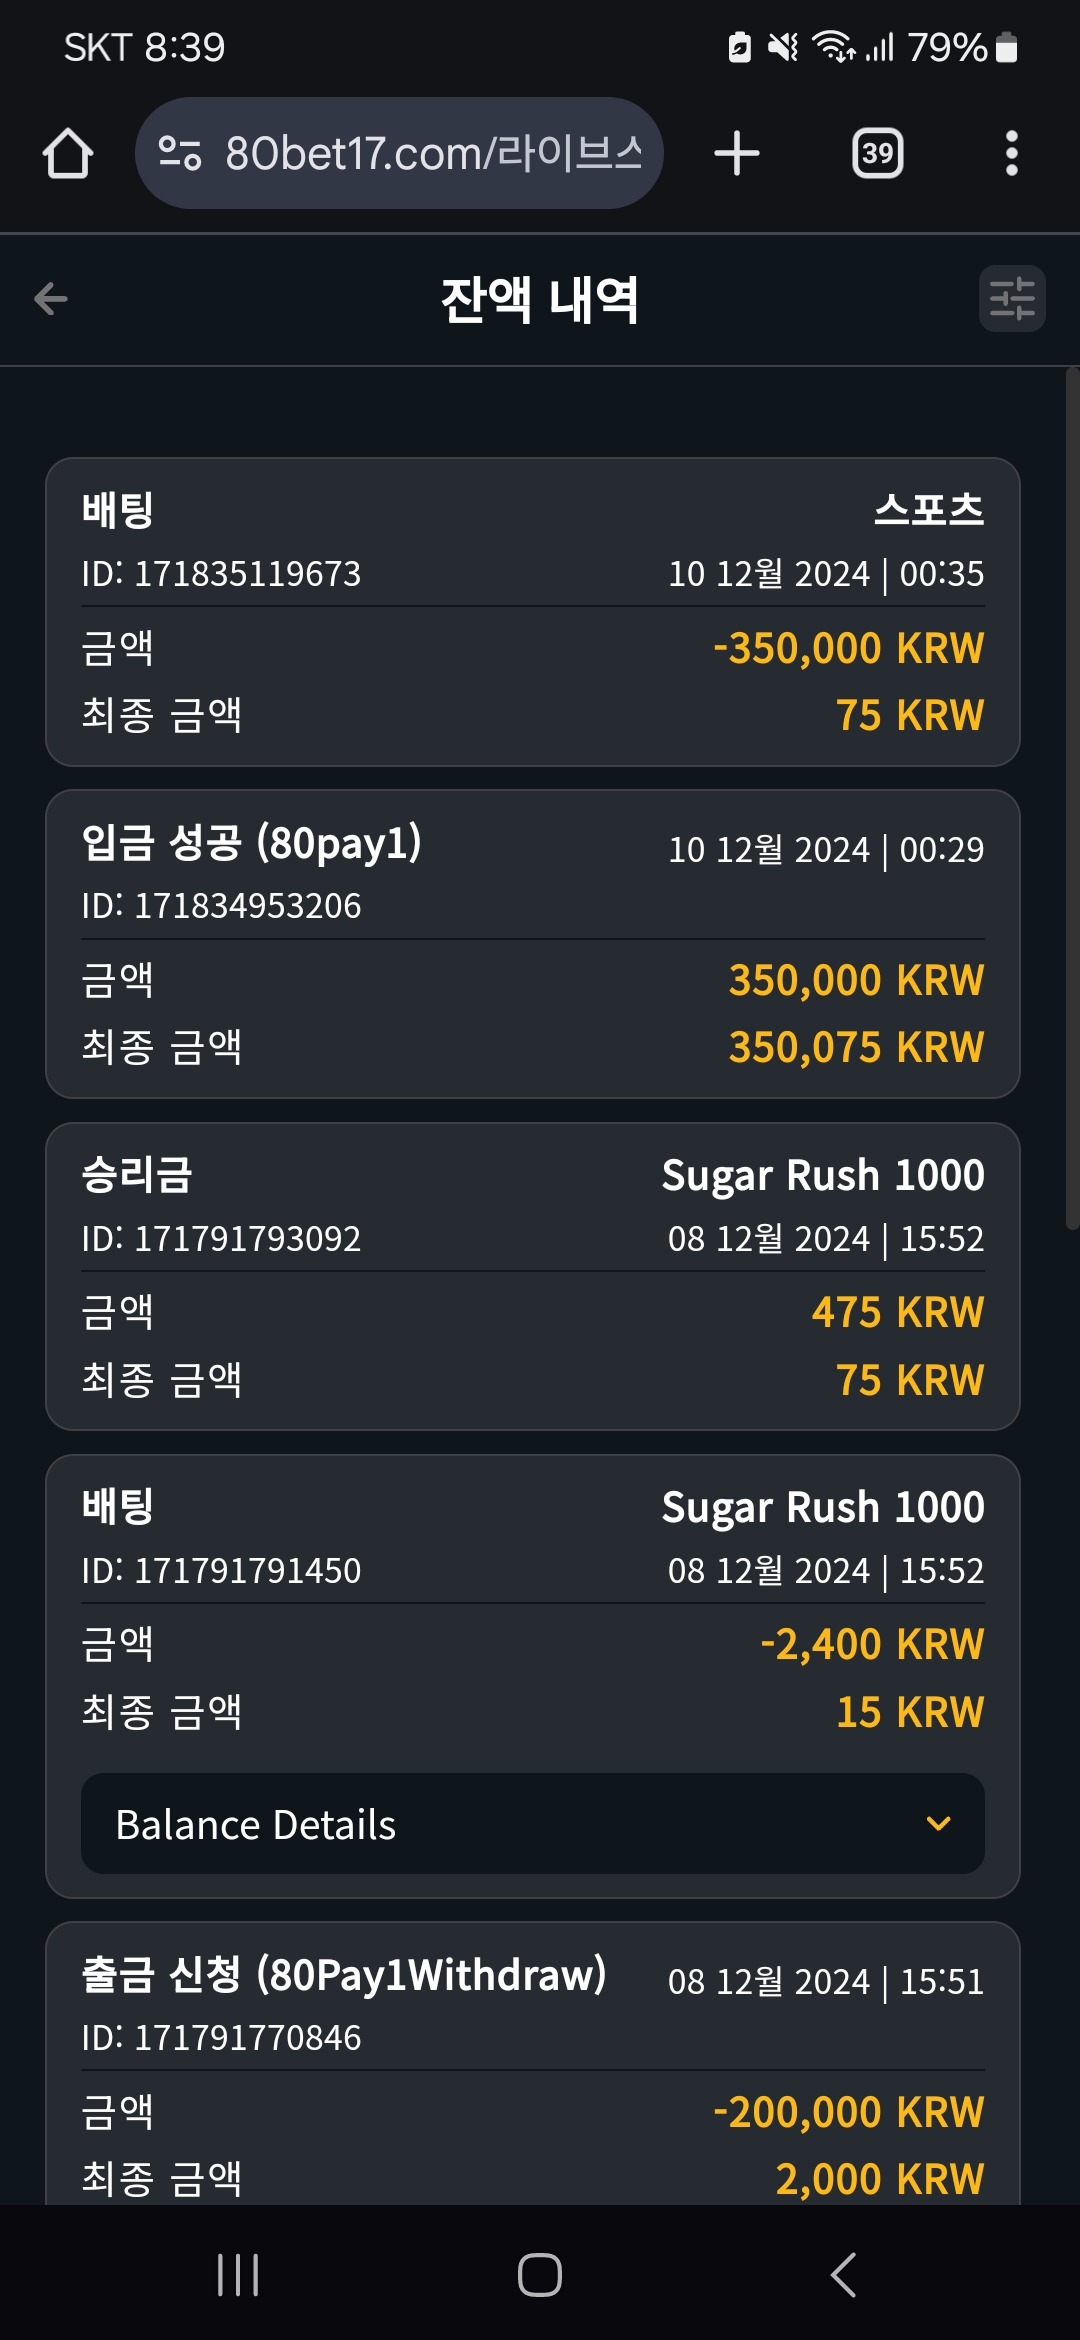Select the 출금 신청 (80Pay1Withdraw) entry
The image size is (1080, 2340).
533,2063
